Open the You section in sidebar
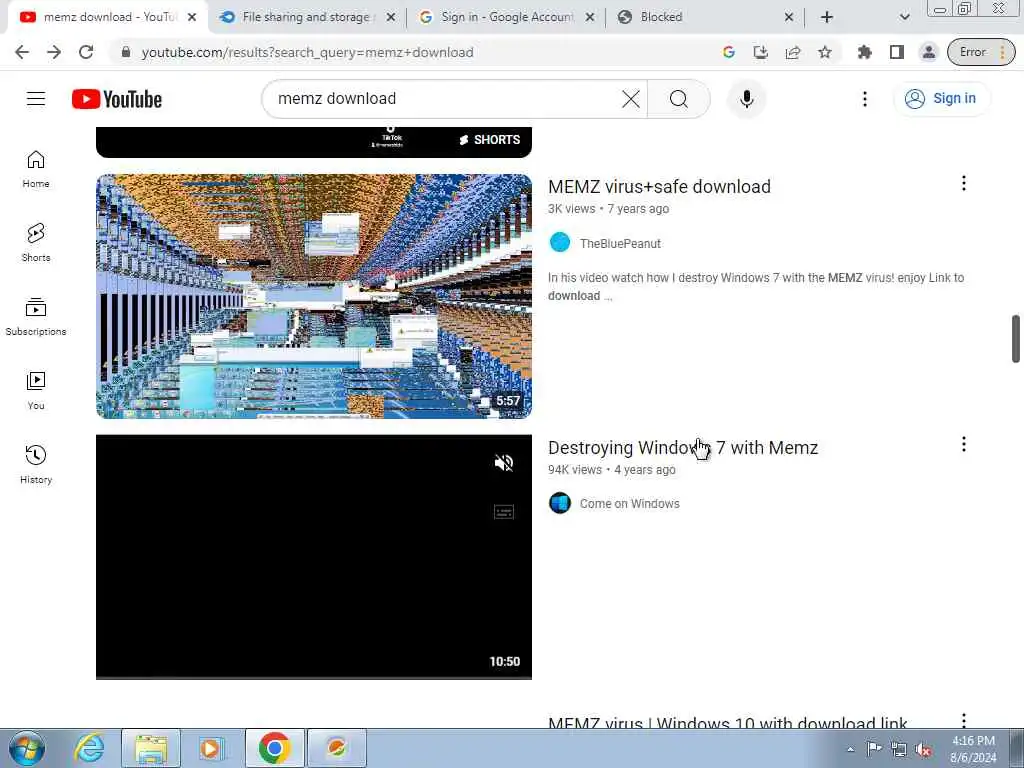Viewport: 1024px width, 768px height. [x=36, y=391]
